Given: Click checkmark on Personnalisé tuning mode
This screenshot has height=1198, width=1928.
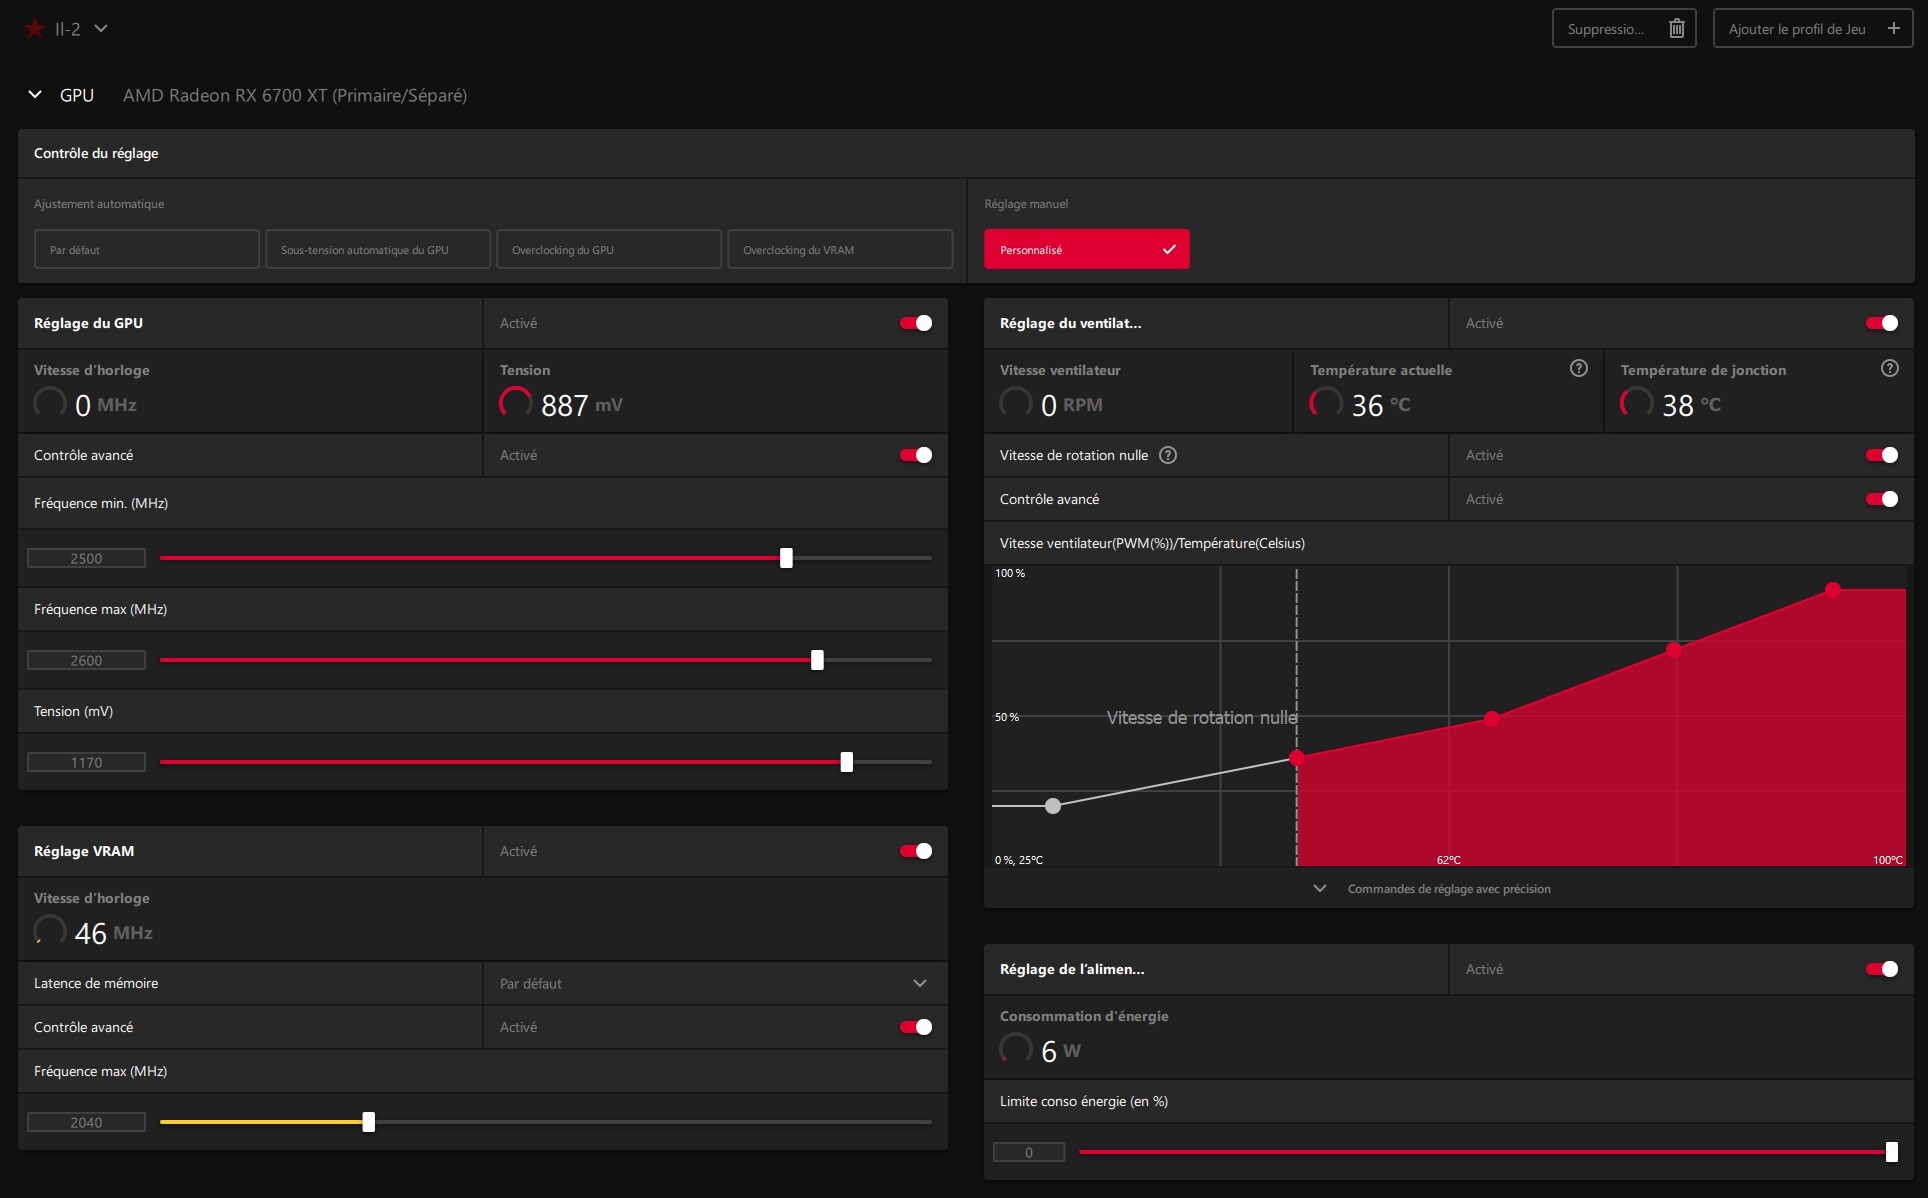Looking at the screenshot, I should [x=1169, y=249].
